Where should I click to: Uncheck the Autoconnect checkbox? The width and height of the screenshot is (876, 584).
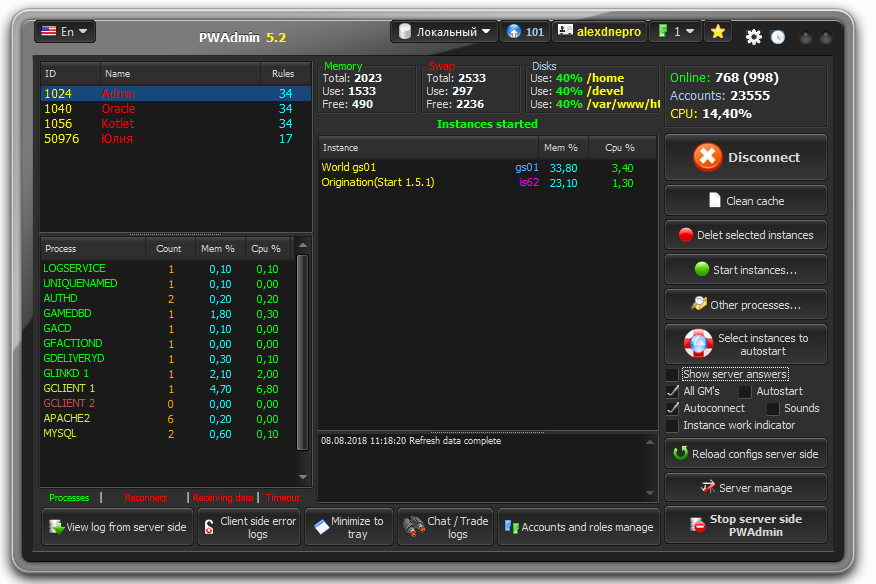click(672, 408)
